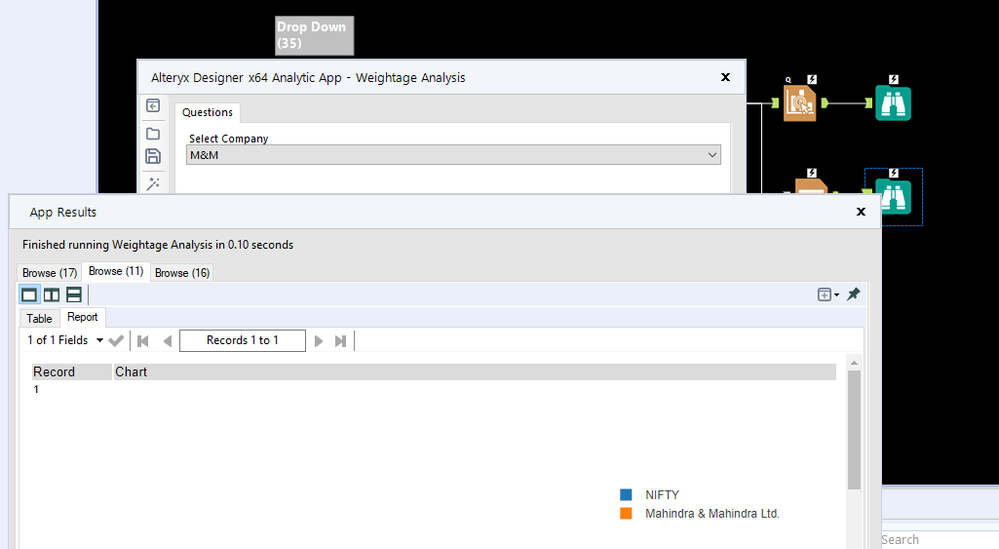The height and width of the screenshot is (549, 999).
Task: Click the blue NIFTY legend swatch
Action: (626, 495)
